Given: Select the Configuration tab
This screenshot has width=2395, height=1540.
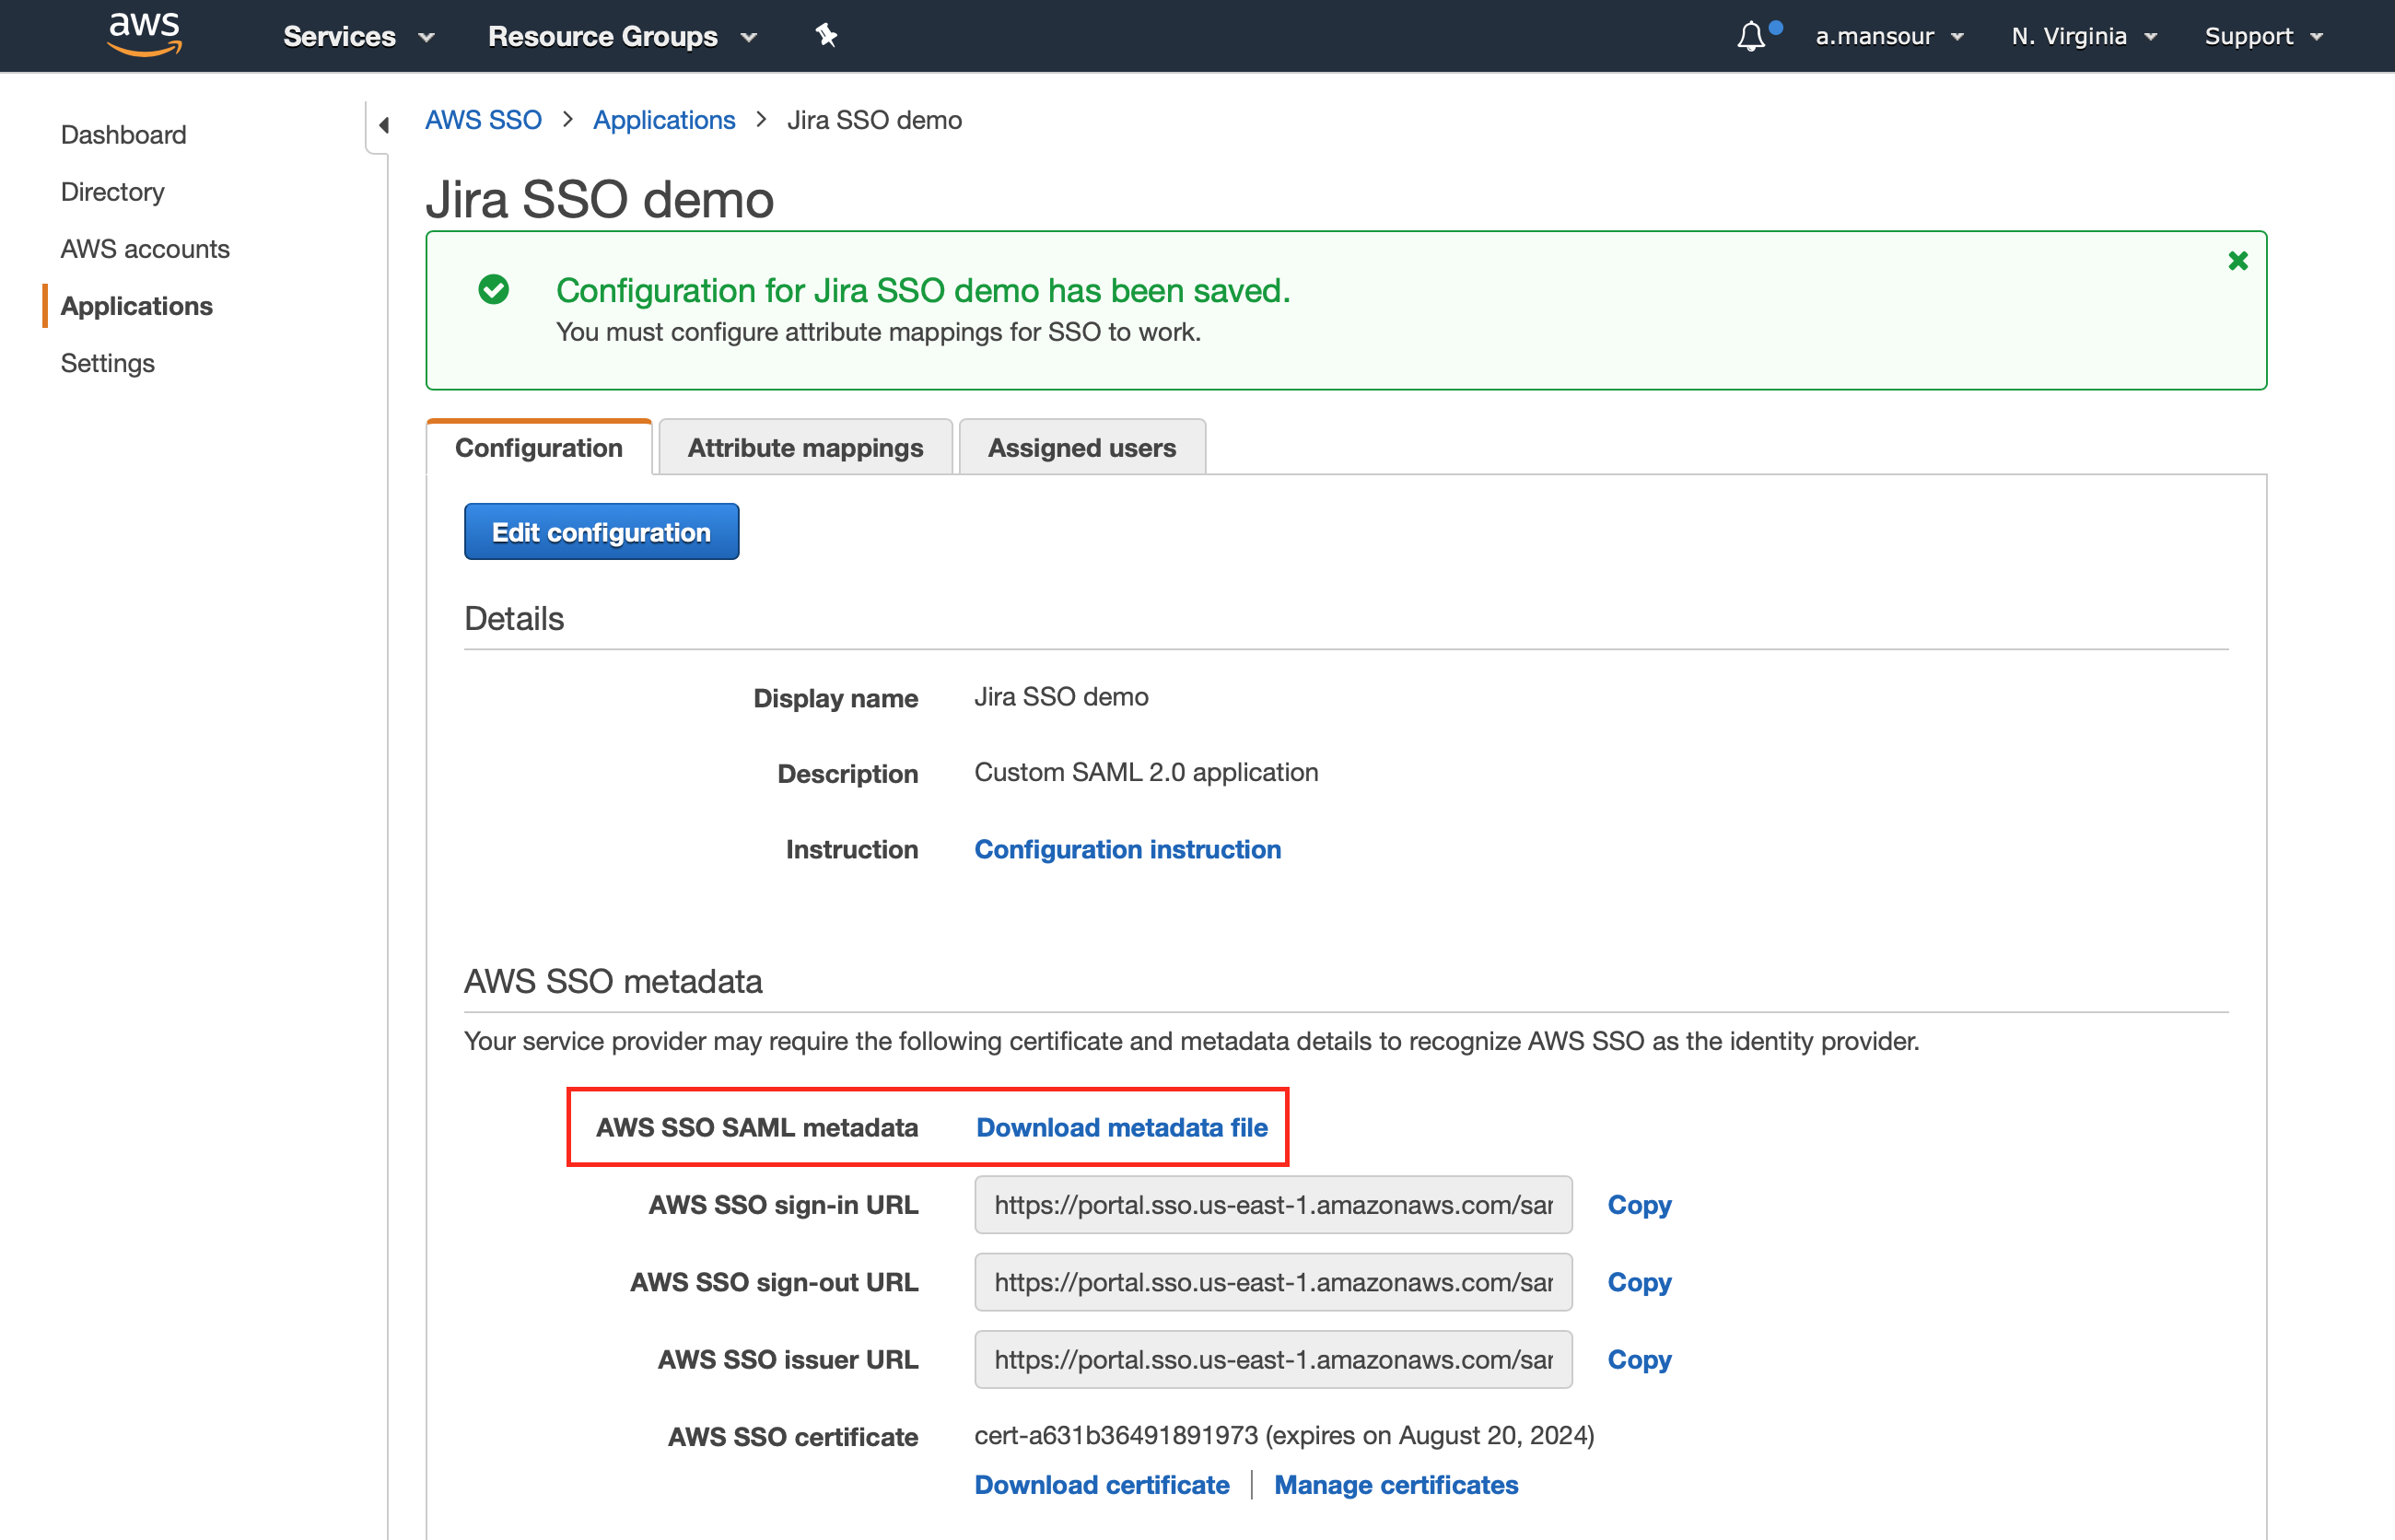Looking at the screenshot, I should 539,447.
